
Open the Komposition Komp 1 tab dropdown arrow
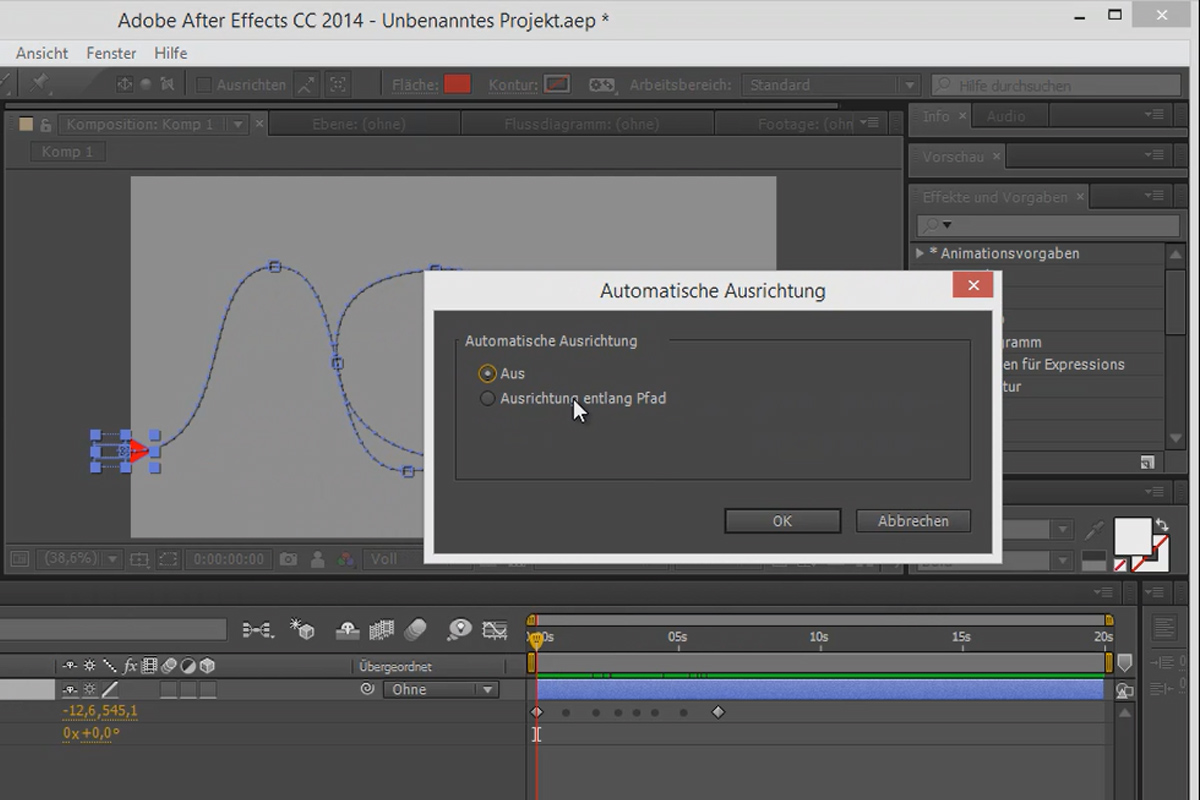[238, 124]
